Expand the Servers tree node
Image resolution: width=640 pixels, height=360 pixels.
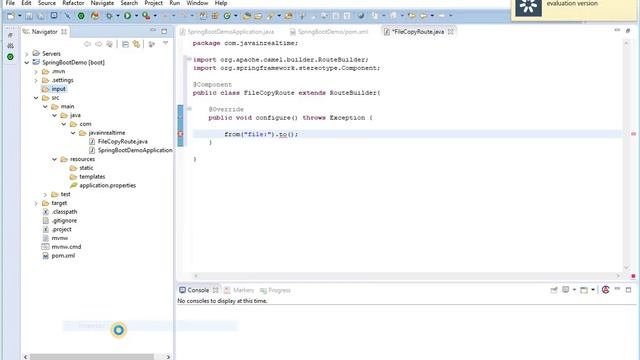click(27, 54)
